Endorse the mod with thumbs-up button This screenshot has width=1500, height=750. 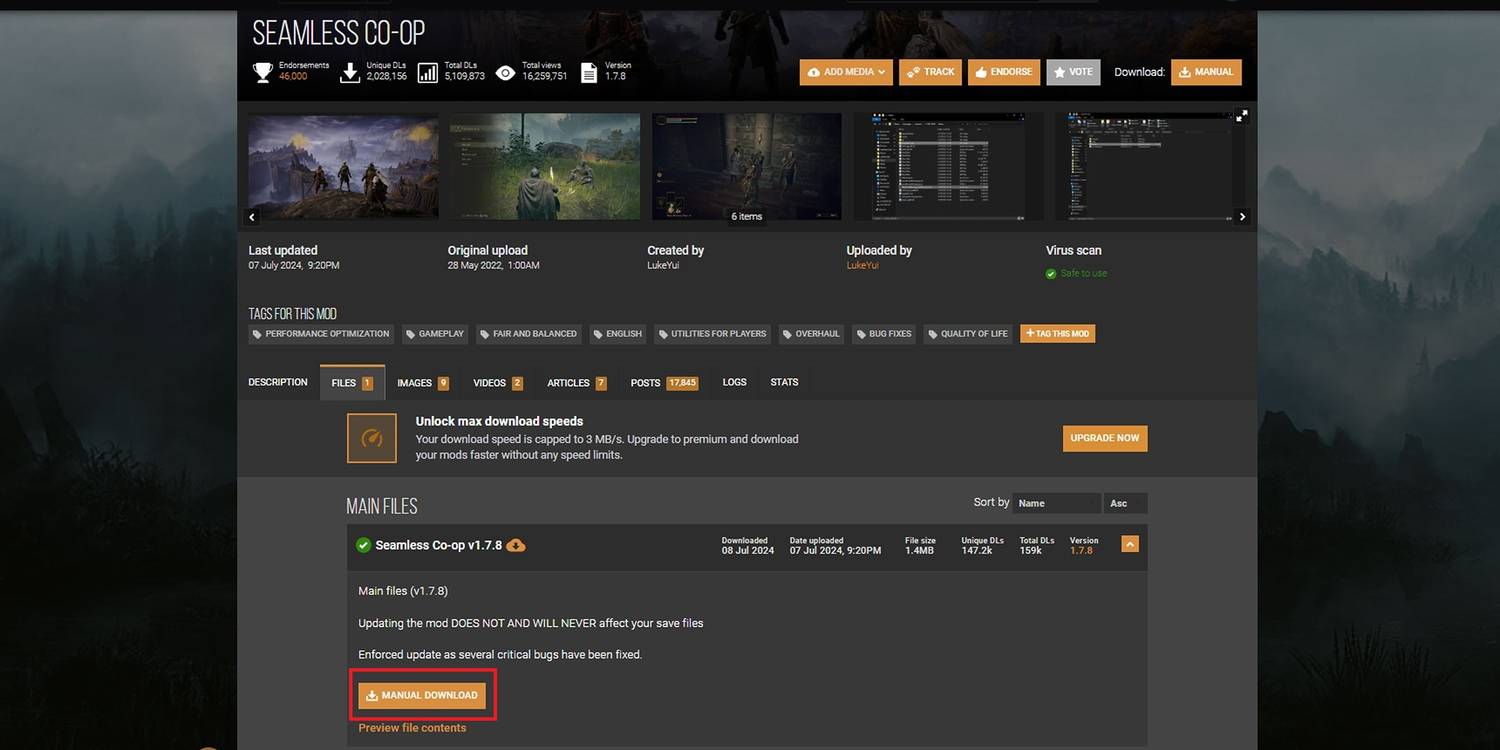click(x=1003, y=72)
